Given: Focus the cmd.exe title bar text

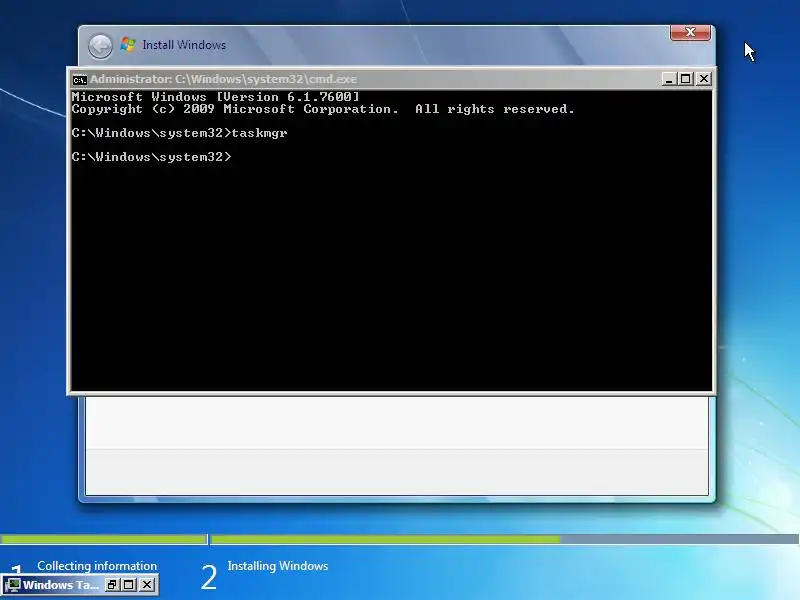Looking at the screenshot, I should pos(223,79).
